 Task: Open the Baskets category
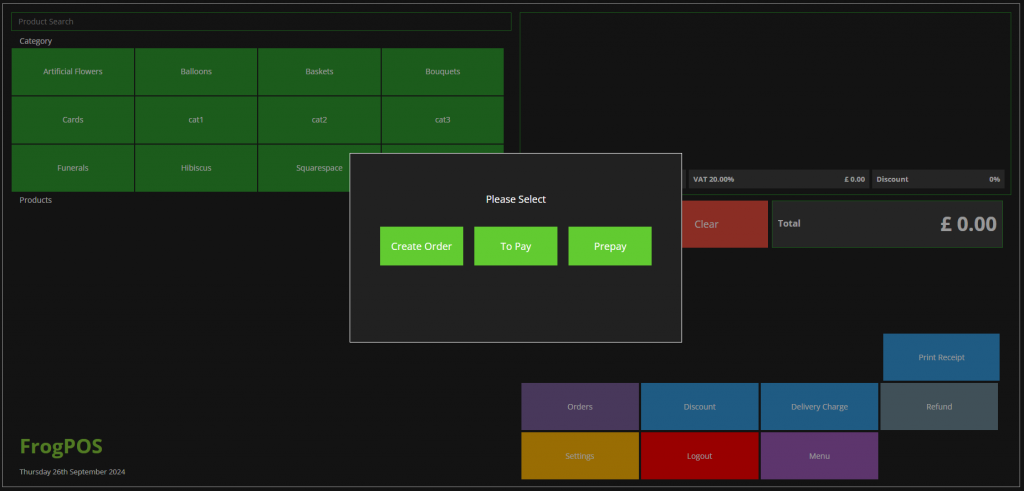319,72
